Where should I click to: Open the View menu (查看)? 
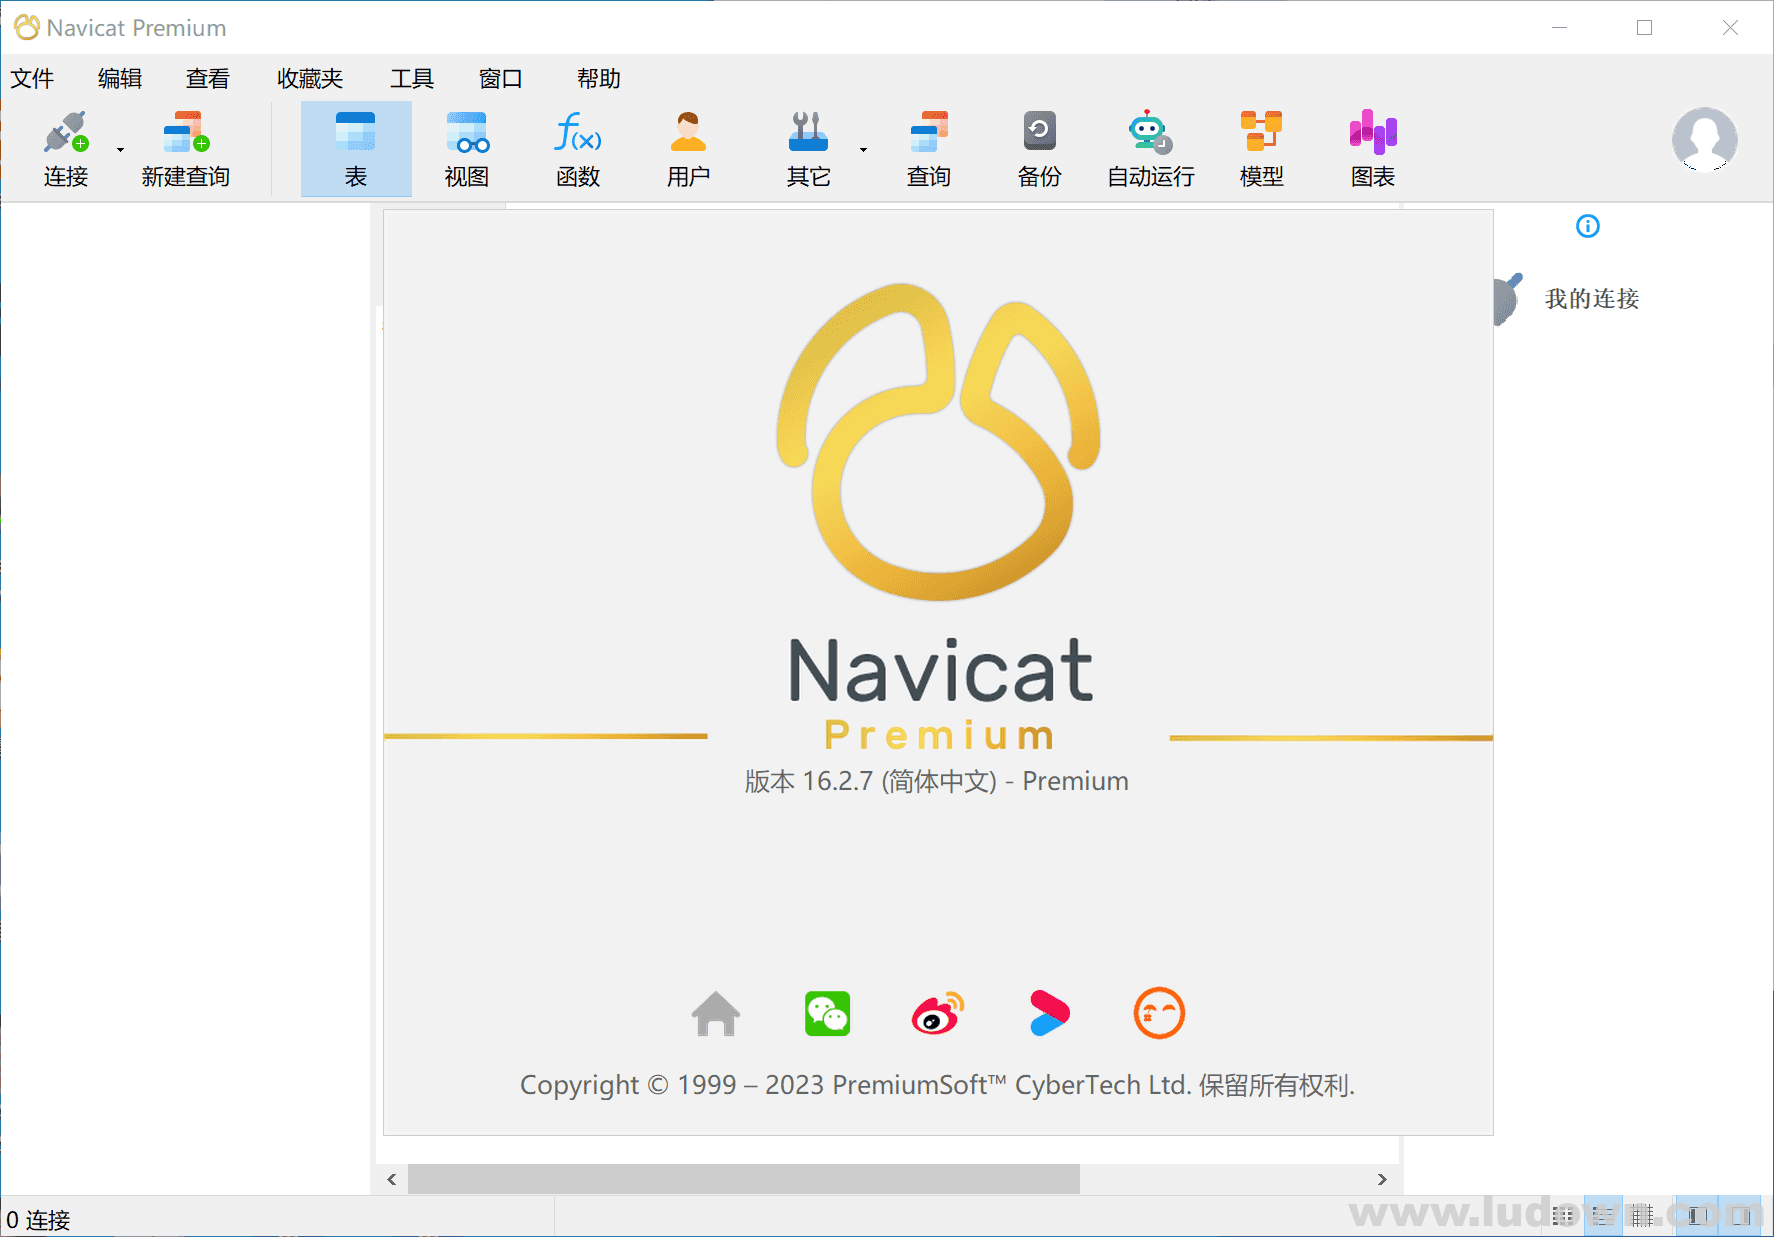[x=208, y=78]
